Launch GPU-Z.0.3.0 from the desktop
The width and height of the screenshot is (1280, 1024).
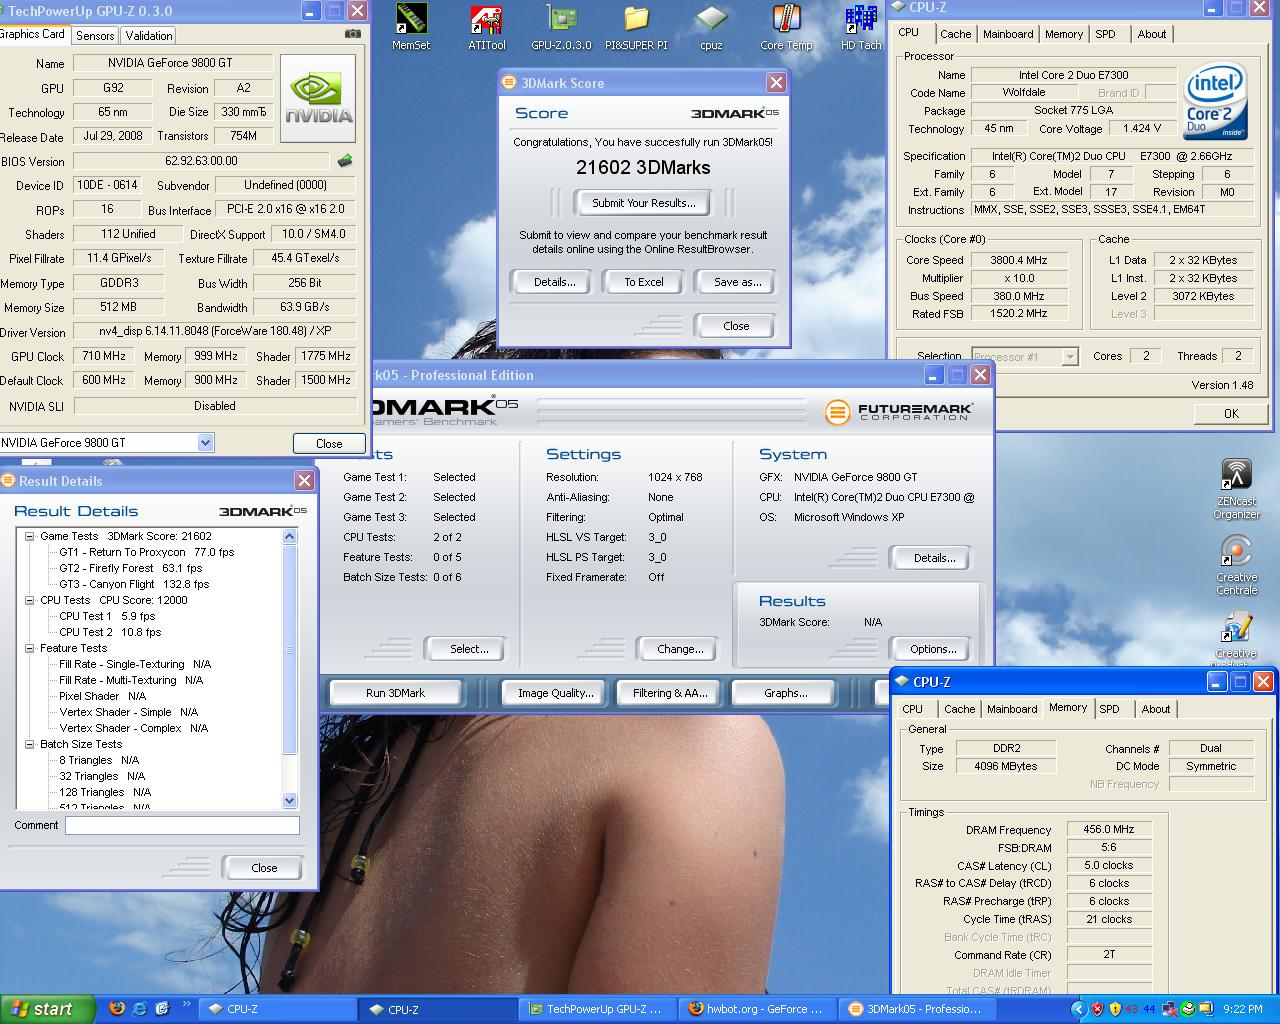coord(561,27)
